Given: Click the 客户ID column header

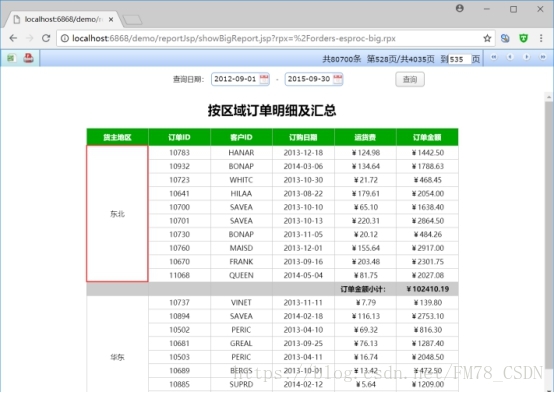Looking at the screenshot, I should [241, 137].
